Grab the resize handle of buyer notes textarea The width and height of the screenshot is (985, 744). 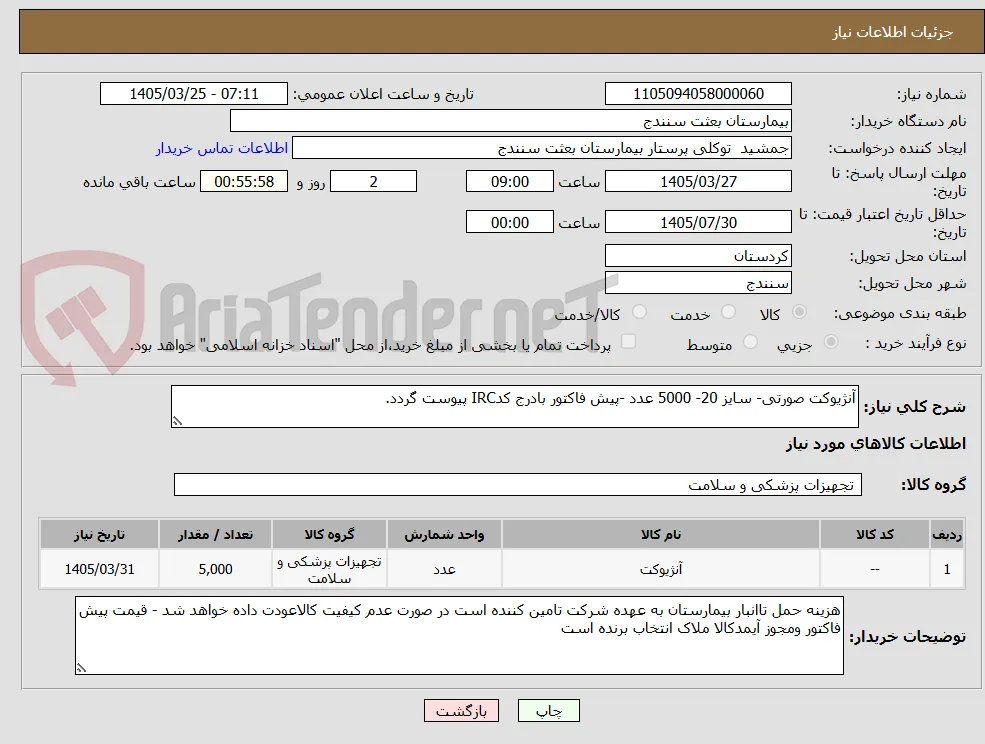point(81,669)
